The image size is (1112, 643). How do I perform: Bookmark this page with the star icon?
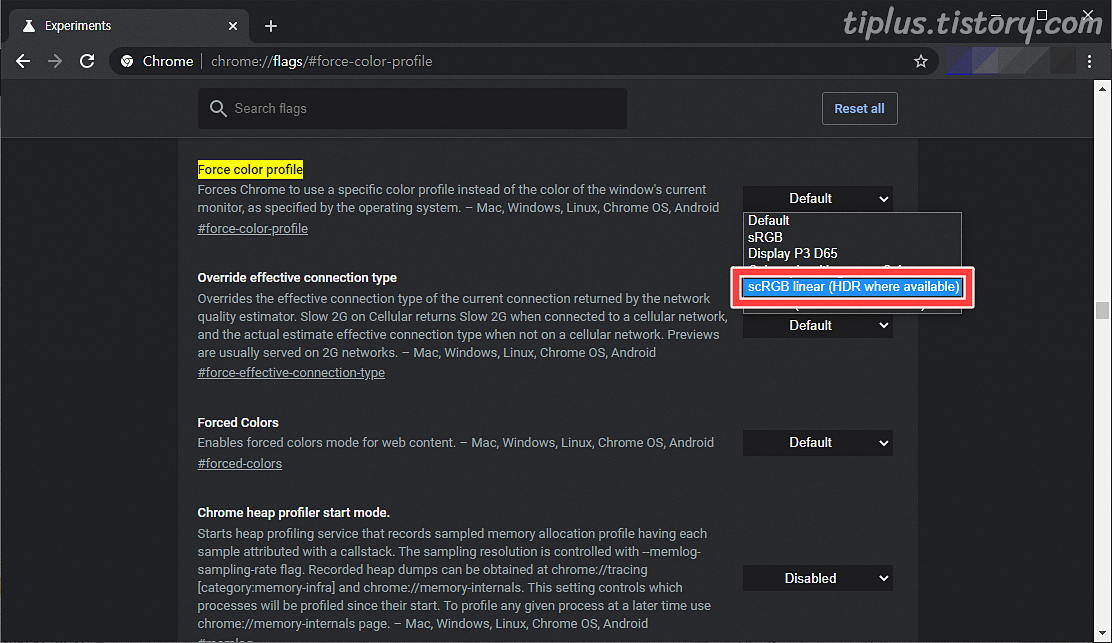[x=921, y=62]
